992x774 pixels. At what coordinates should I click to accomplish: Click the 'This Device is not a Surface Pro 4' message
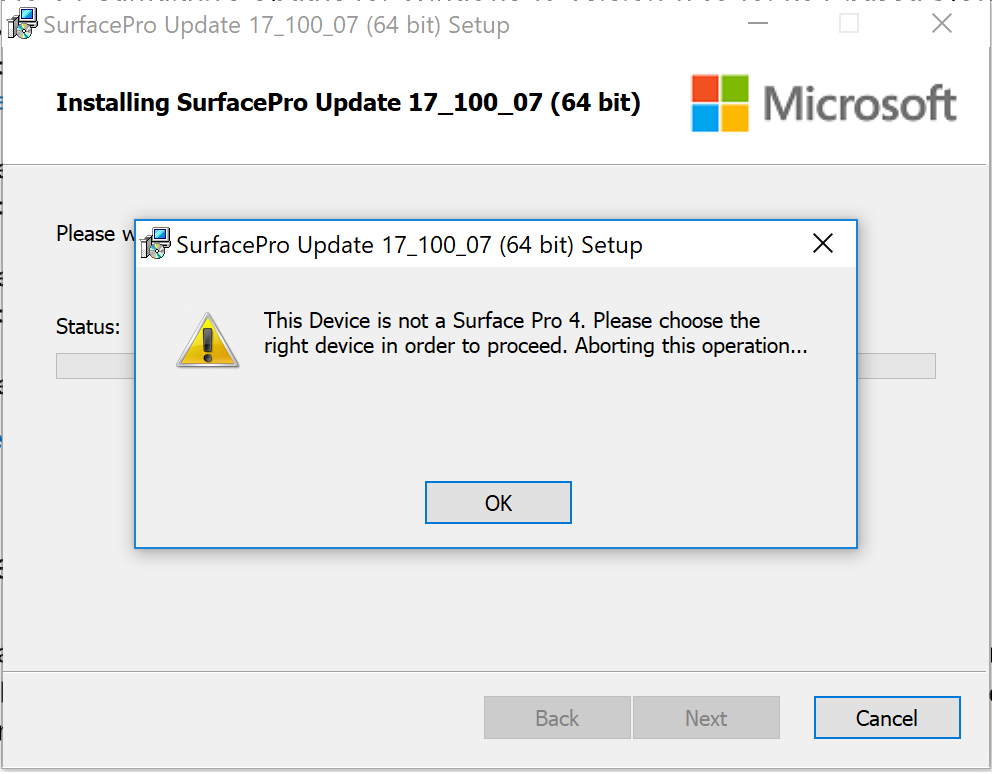[535, 333]
